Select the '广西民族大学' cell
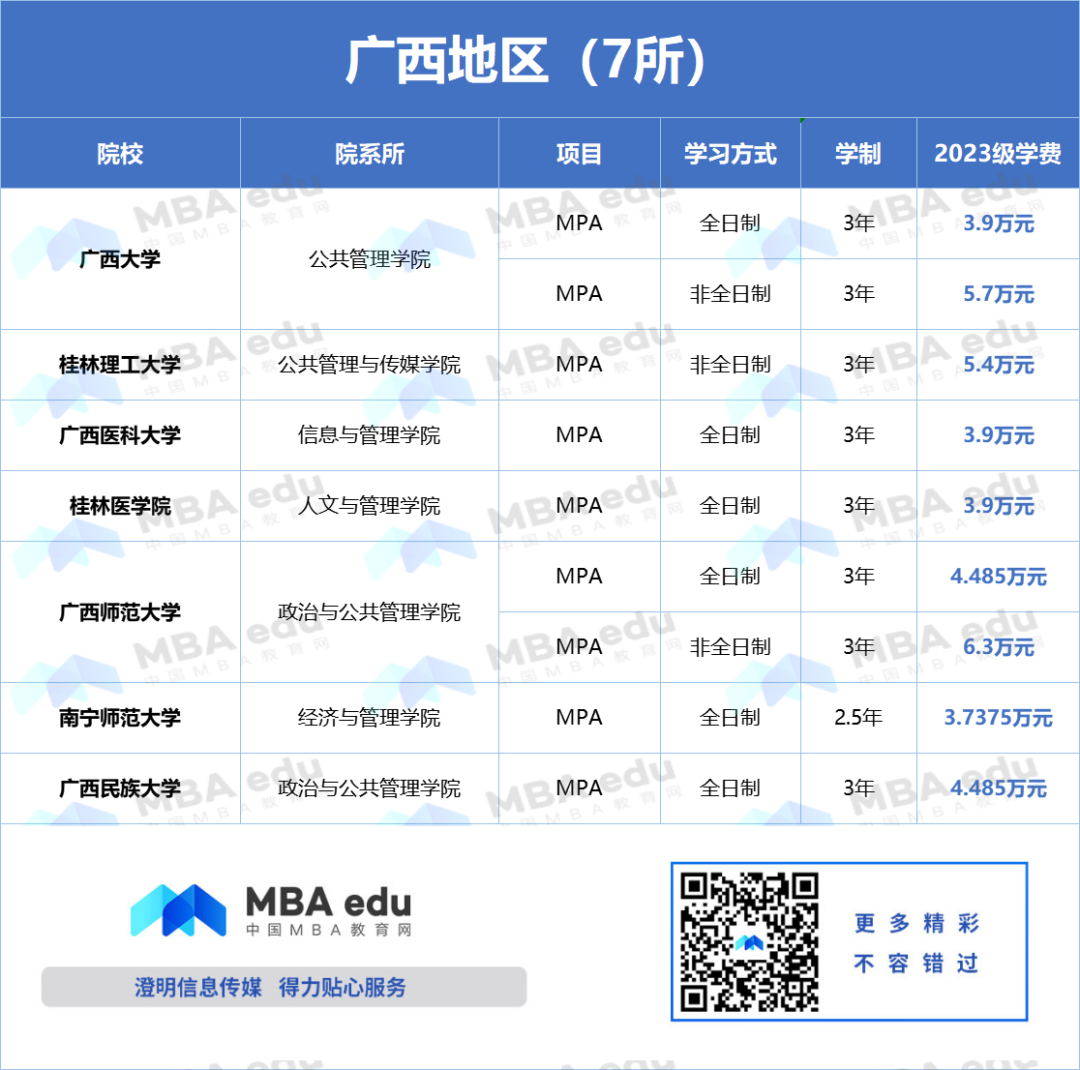The image size is (1080, 1070). (120, 788)
